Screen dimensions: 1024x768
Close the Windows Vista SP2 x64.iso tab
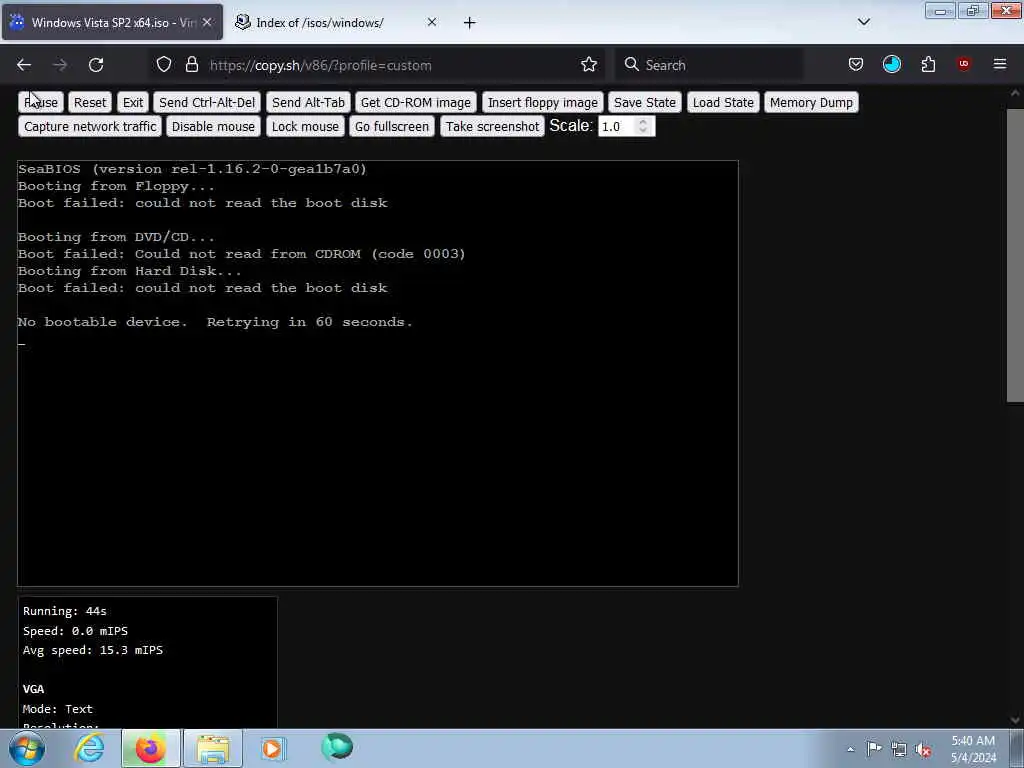click(x=207, y=22)
